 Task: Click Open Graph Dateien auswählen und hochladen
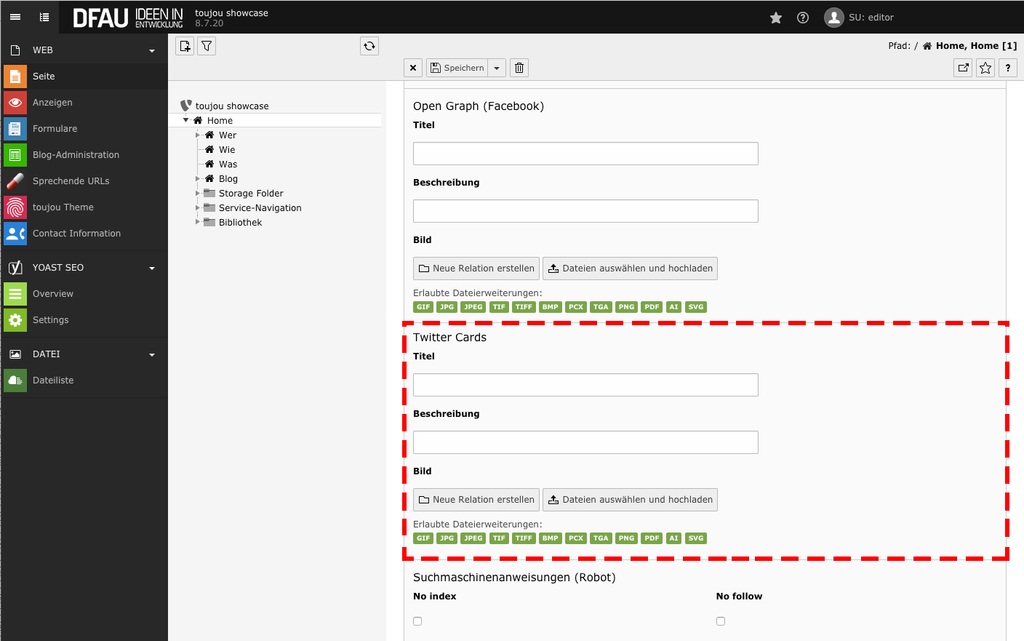click(630, 268)
